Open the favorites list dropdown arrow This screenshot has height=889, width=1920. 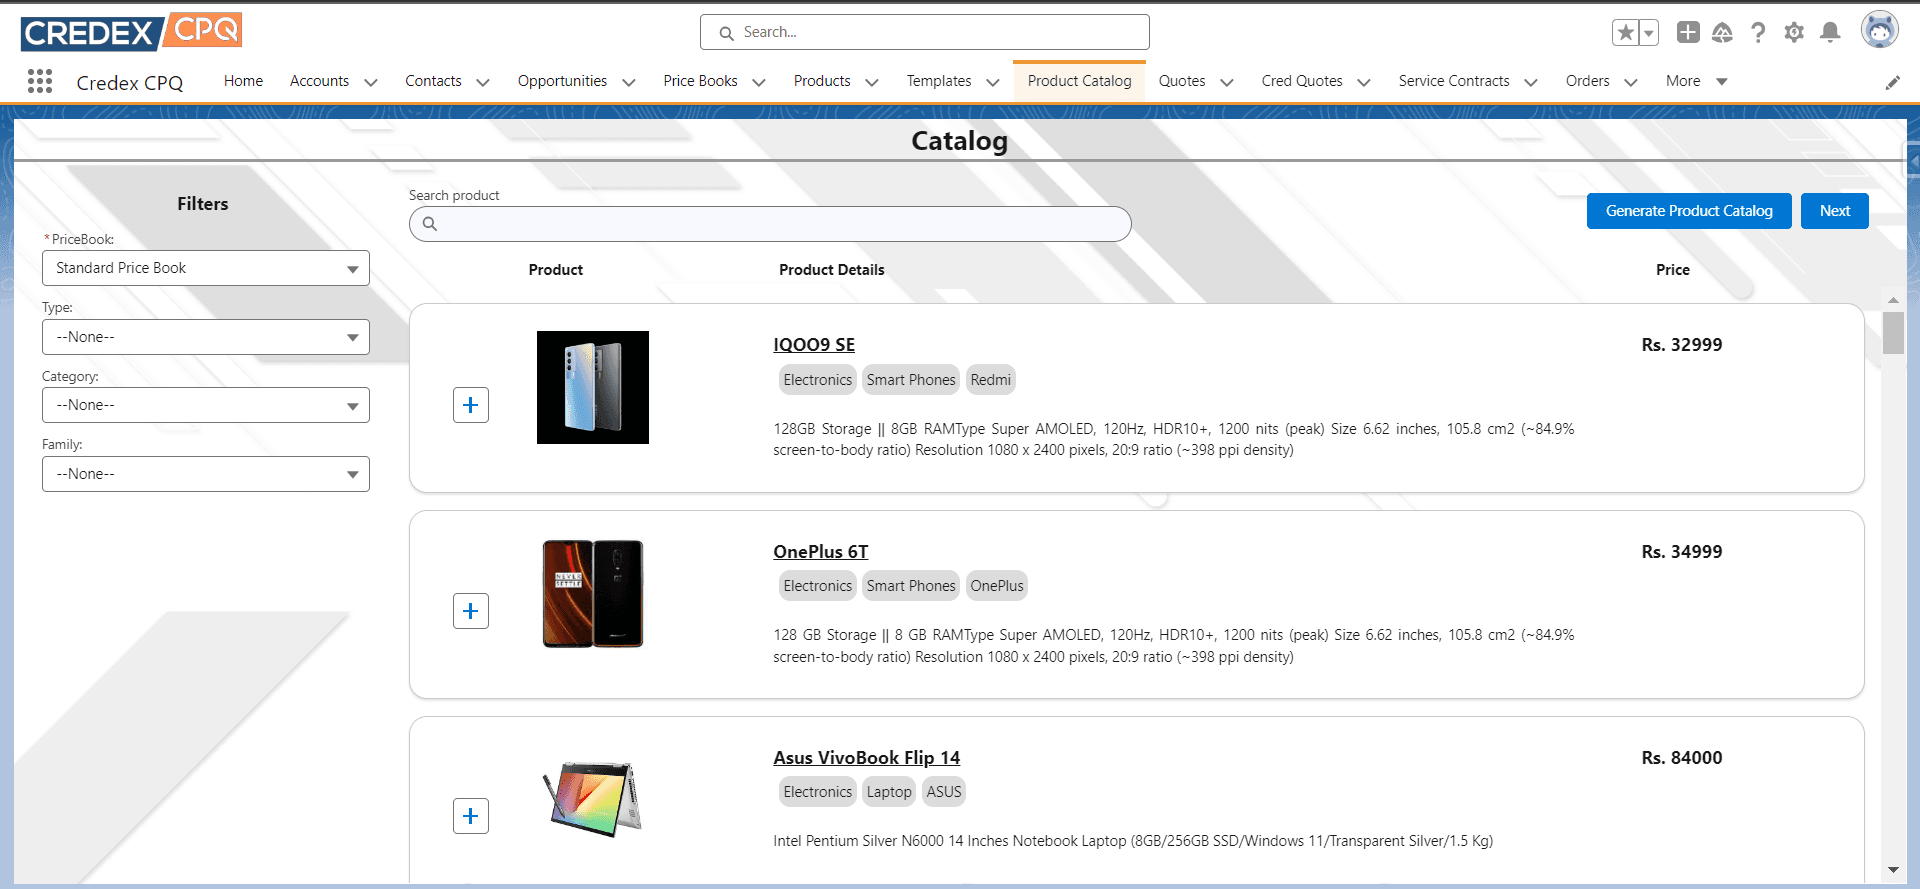1649,33
